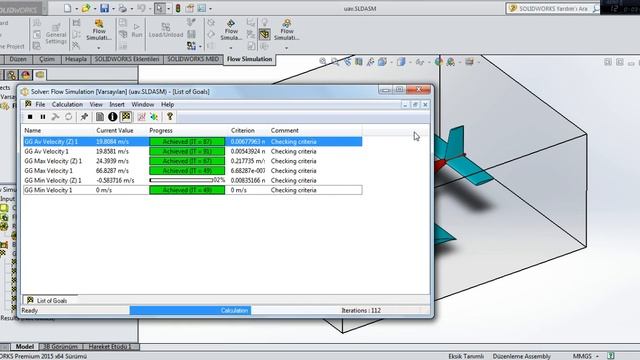
Task: Click the refresh icon in solver toolbar
Action: [69, 117]
